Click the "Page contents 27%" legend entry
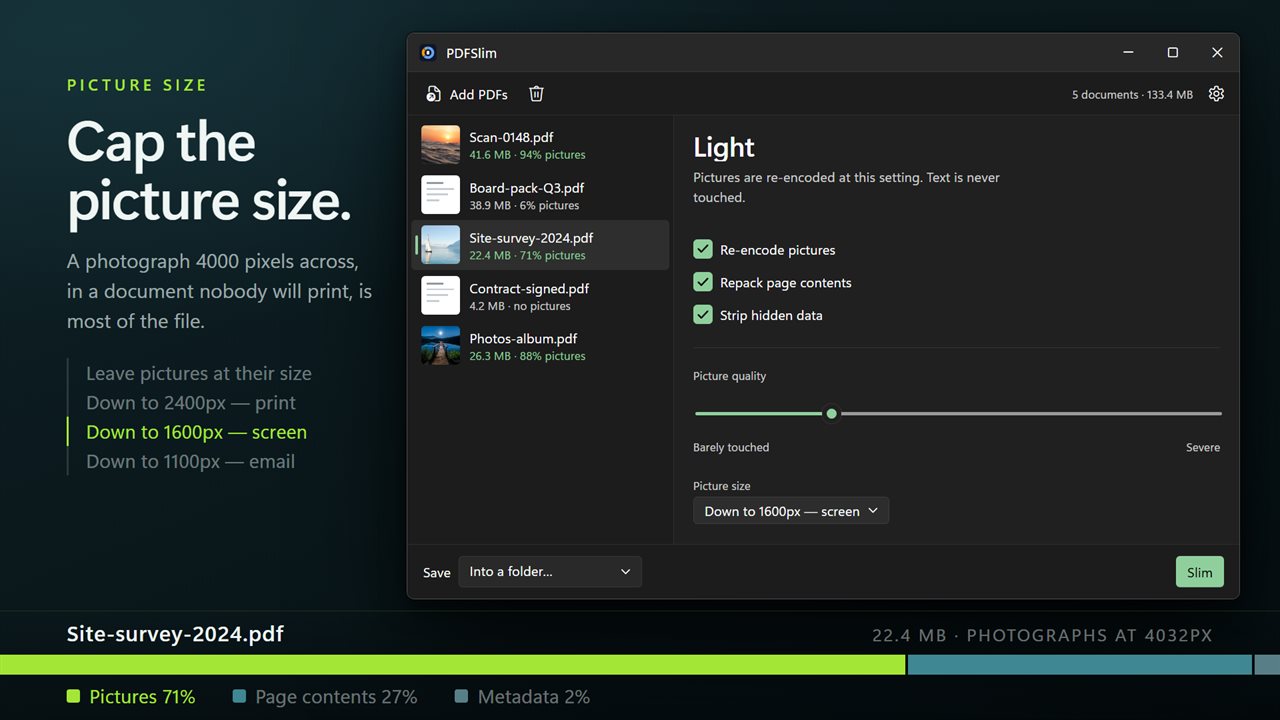Screen dimensions: 1280x720 325,697
